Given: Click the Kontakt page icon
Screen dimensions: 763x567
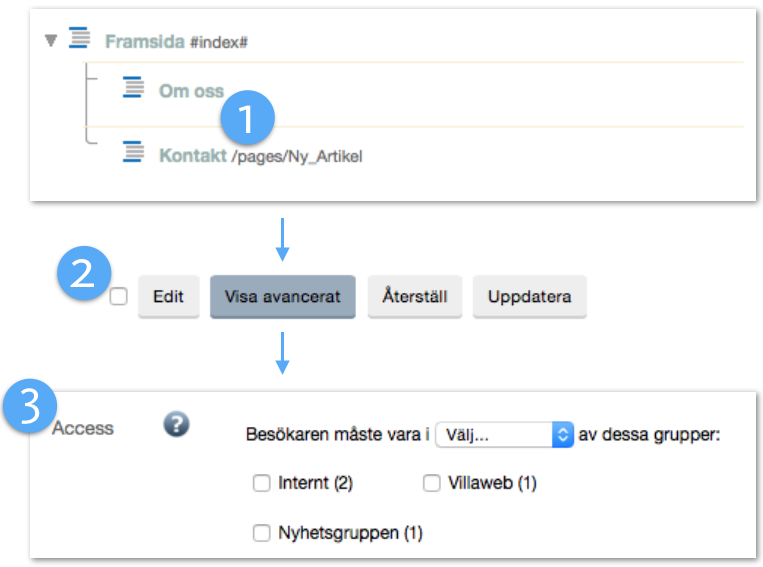Looking at the screenshot, I should click(x=133, y=152).
